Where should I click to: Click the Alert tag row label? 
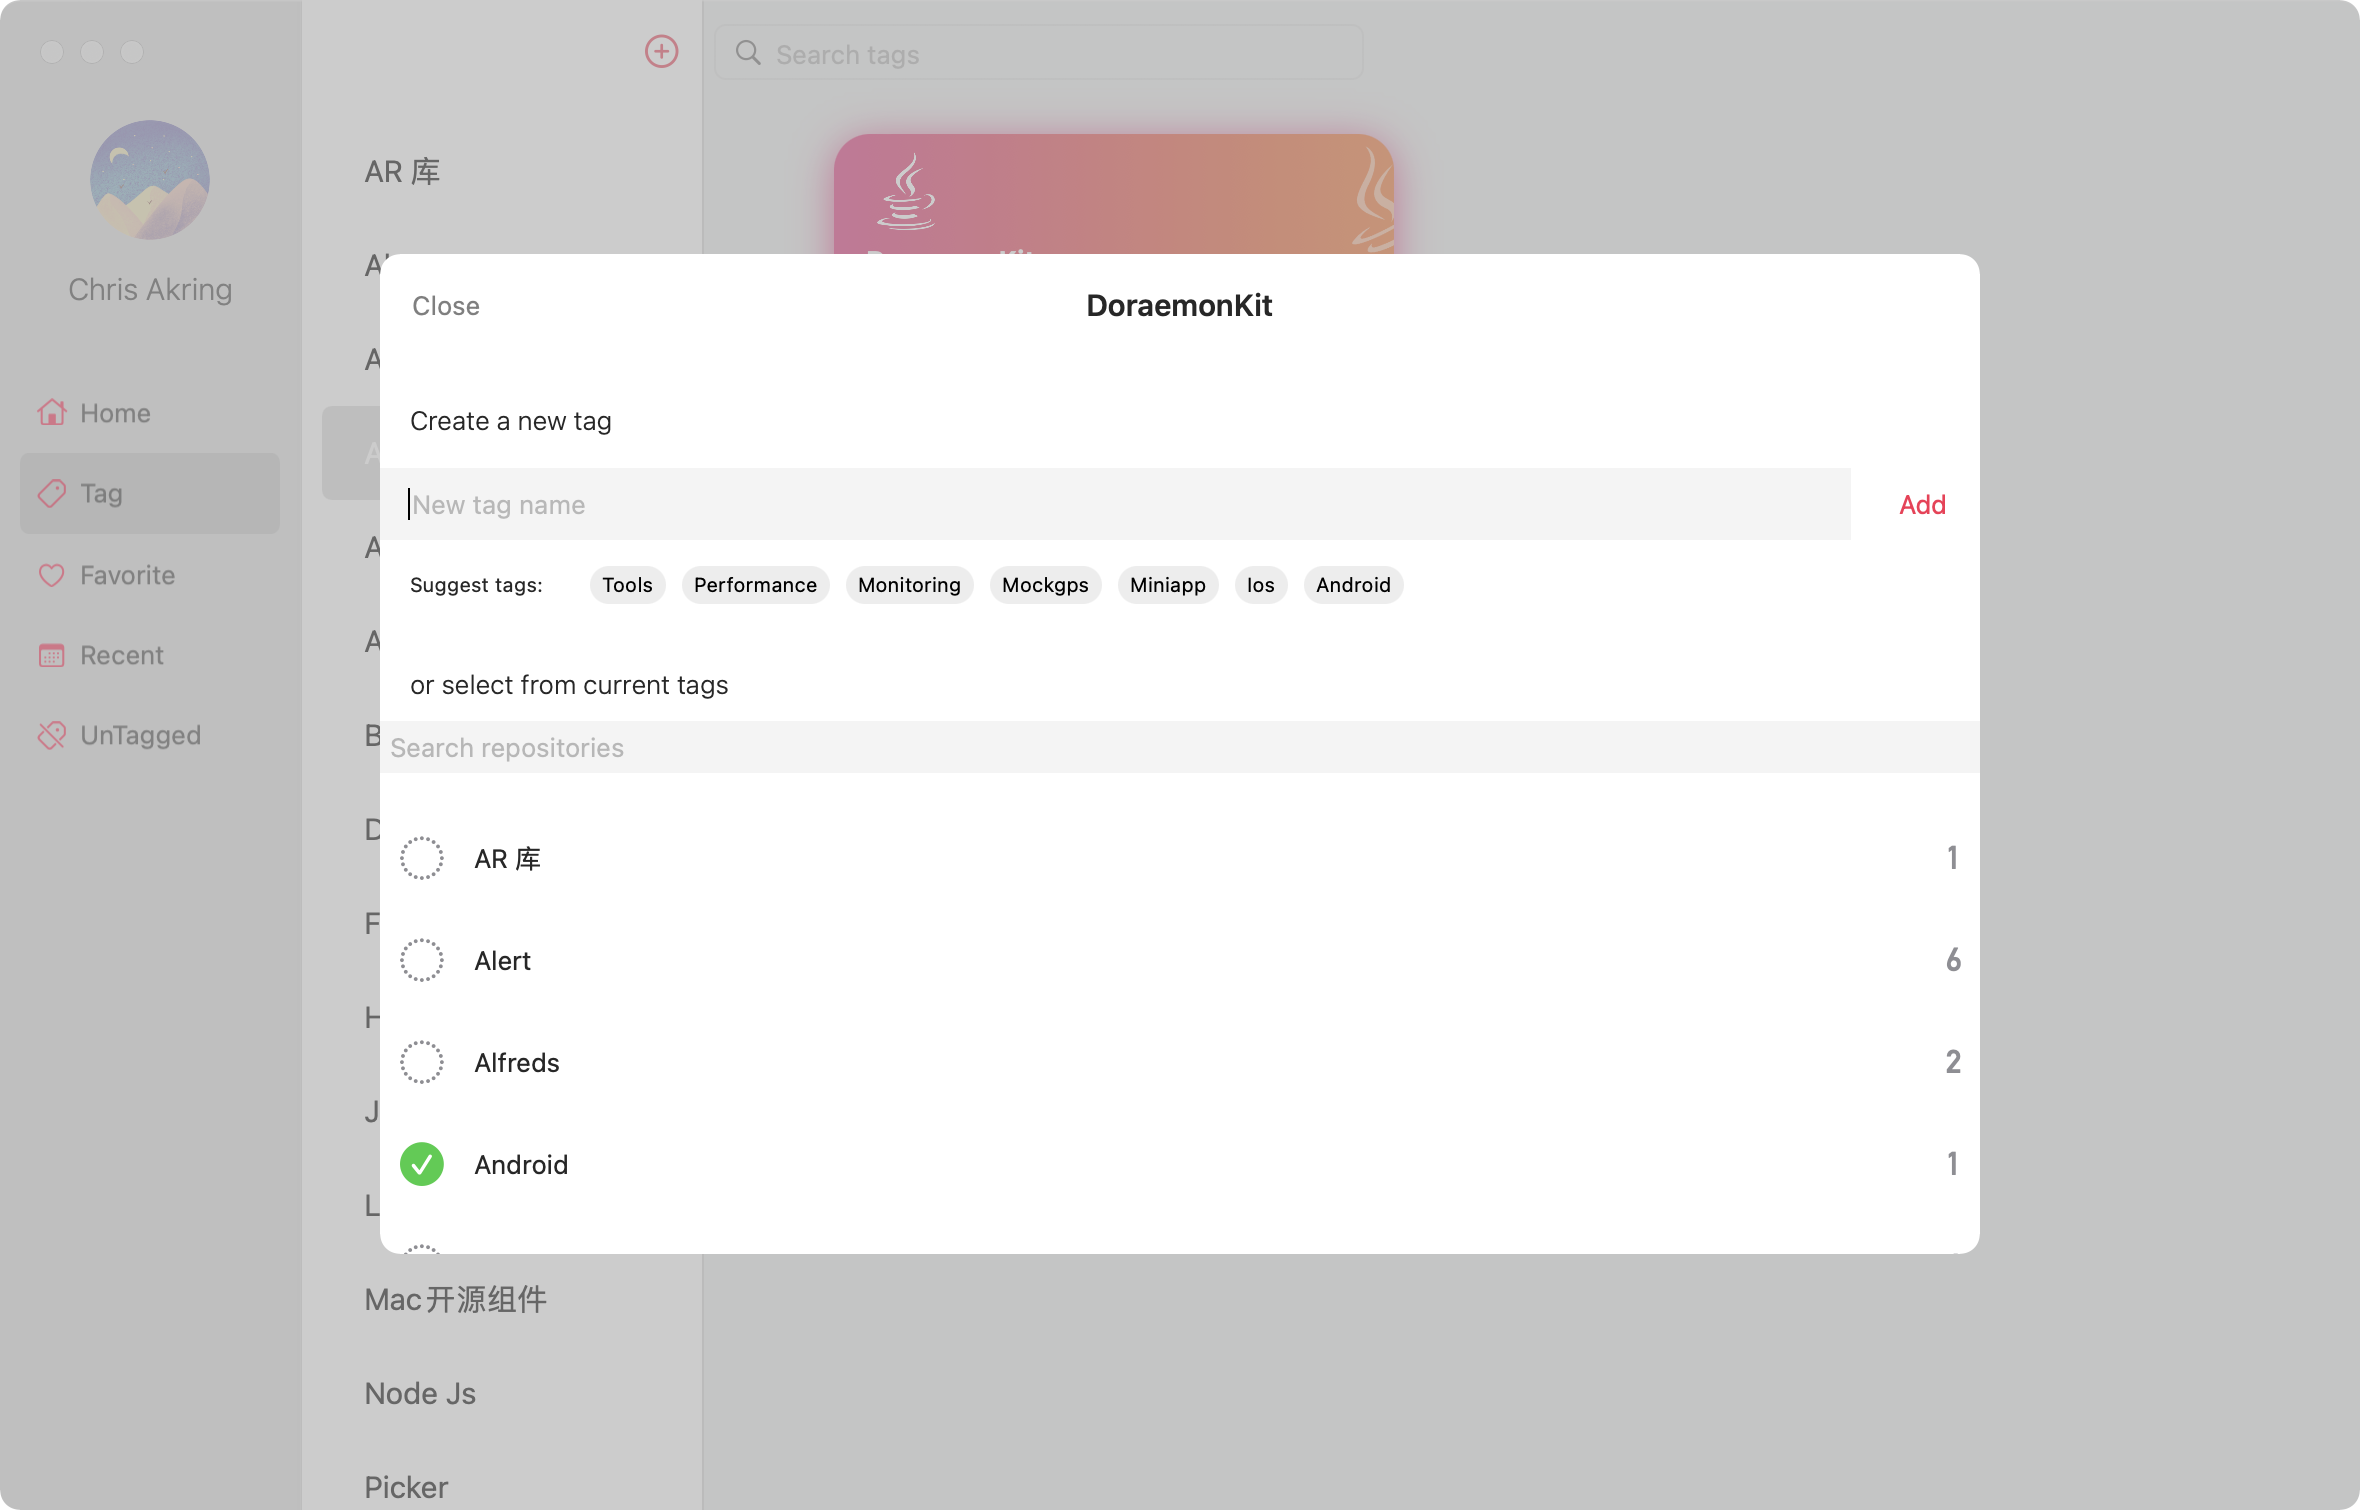tap(502, 960)
